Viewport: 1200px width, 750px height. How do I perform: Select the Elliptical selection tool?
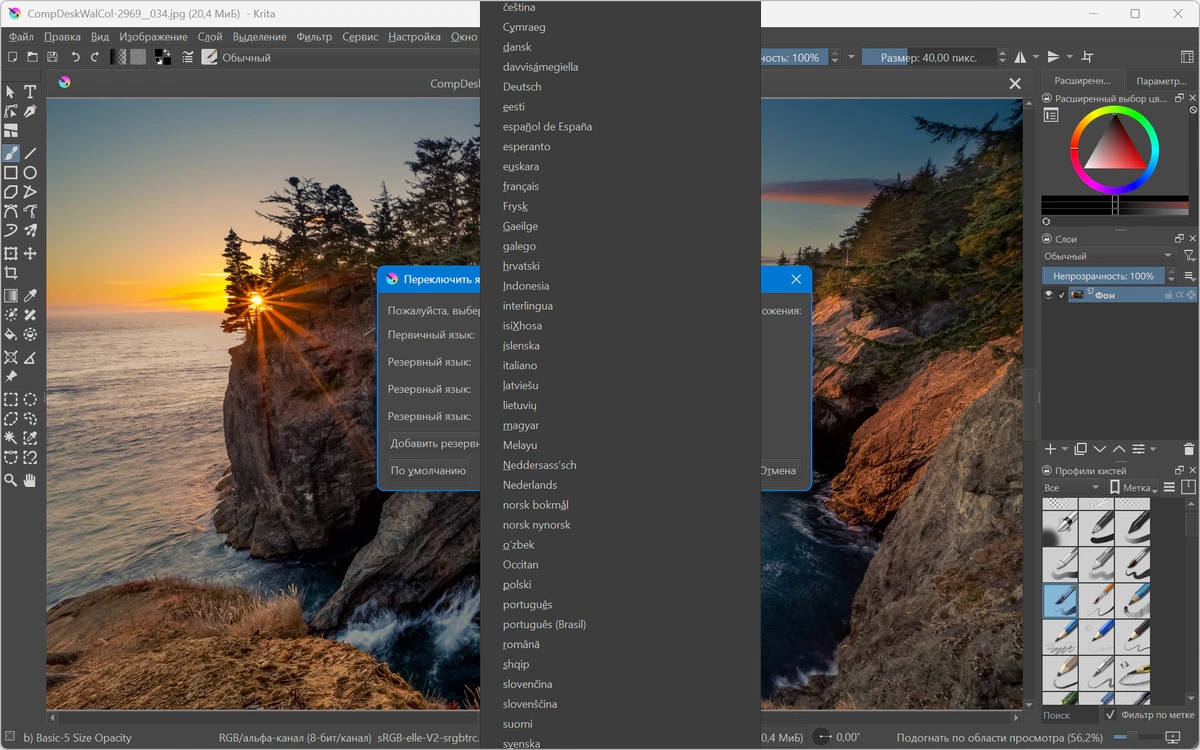(x=30, y=400)
